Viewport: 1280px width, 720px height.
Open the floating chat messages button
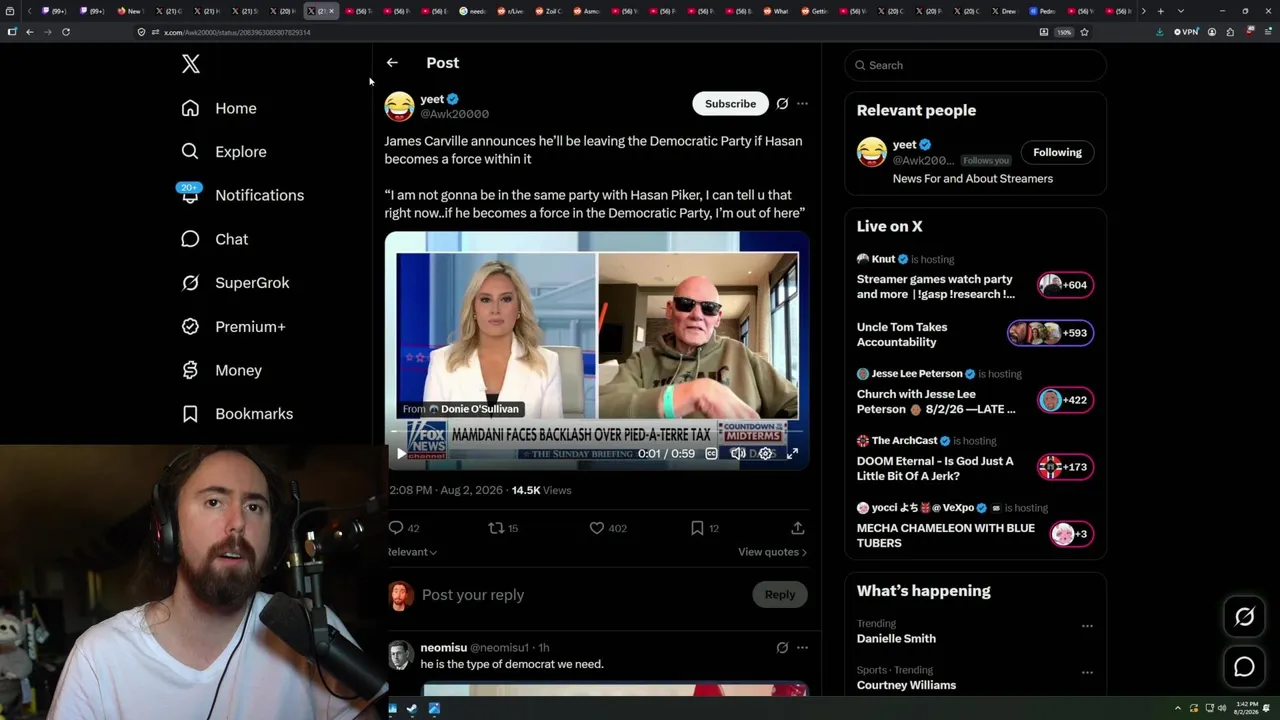click(1244, 667)
